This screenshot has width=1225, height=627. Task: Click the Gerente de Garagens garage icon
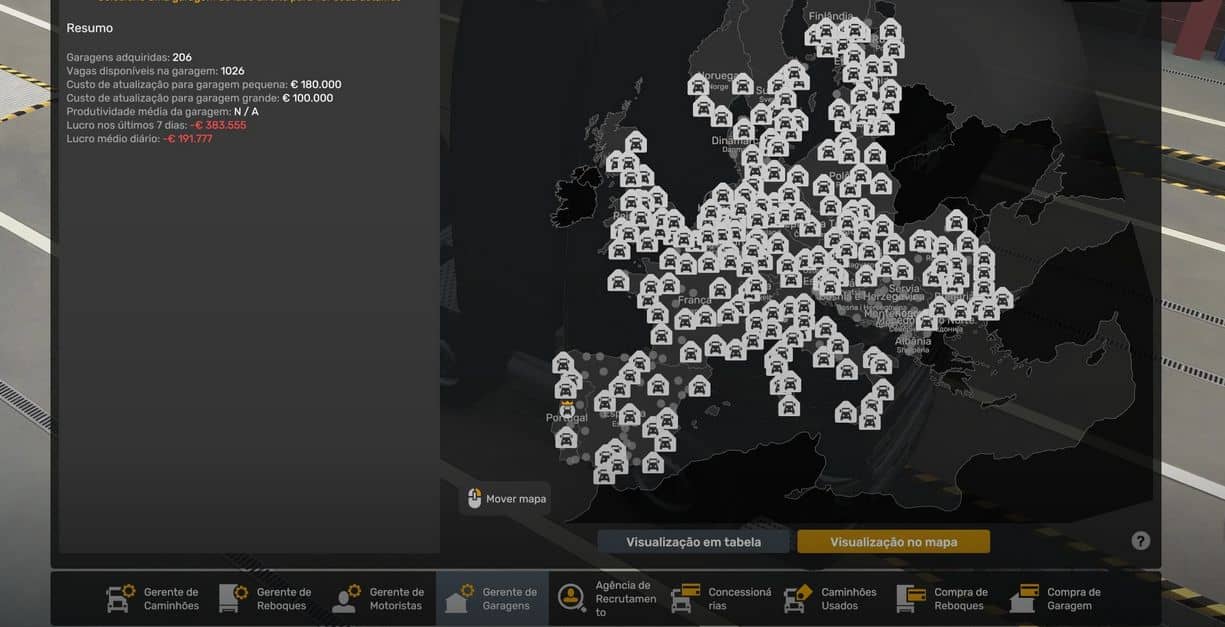click(x=459, y=599)
